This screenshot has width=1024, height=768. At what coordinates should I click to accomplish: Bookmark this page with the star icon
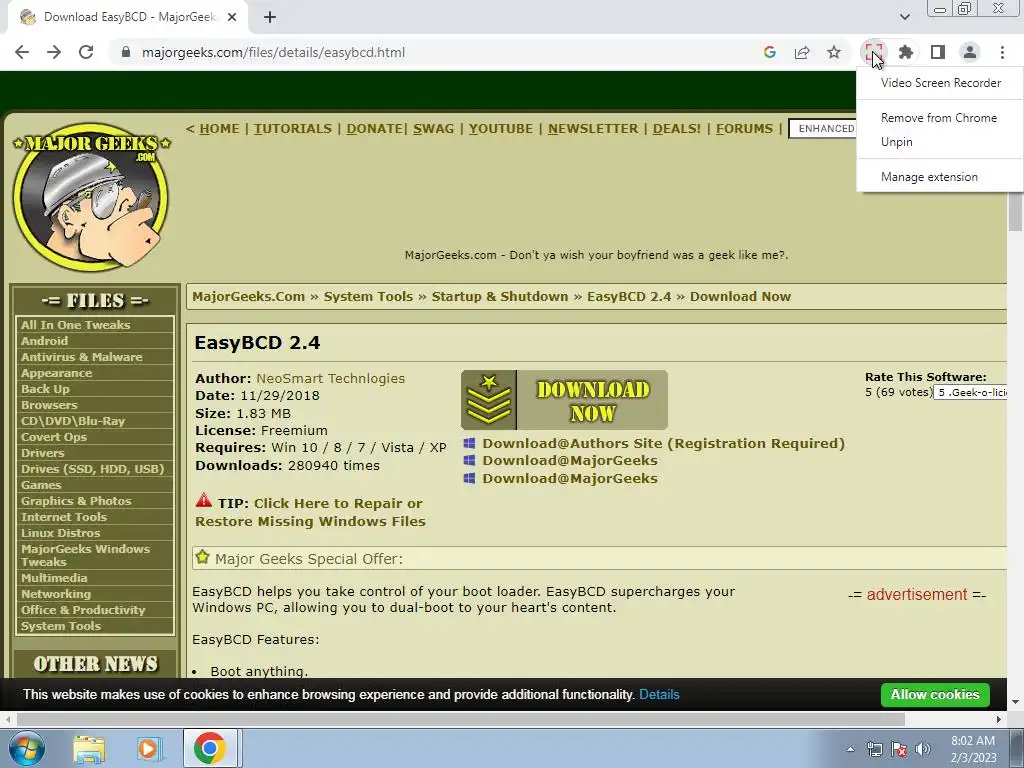[x=834, y=52]
